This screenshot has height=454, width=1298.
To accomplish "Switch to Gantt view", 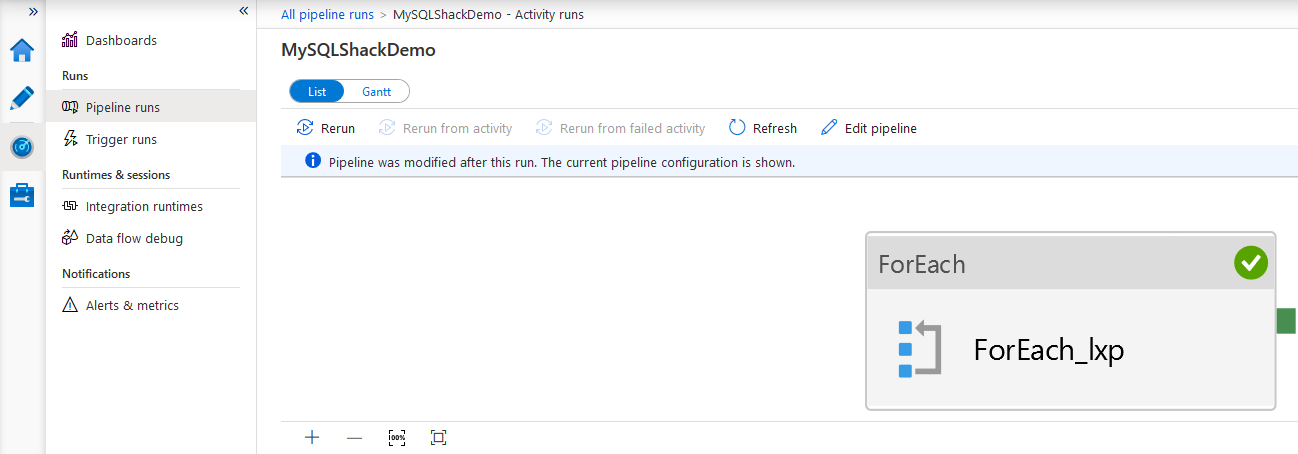I will click(x=376, y=91).
